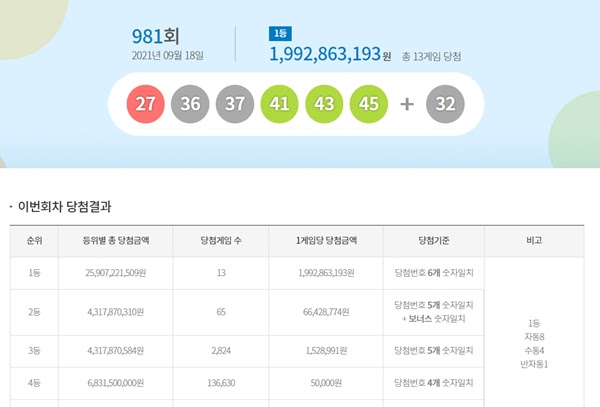600x407 pixels.
Task: Click the 1게임당 당첨금액 column header
Action: click(x=326, y=241)
